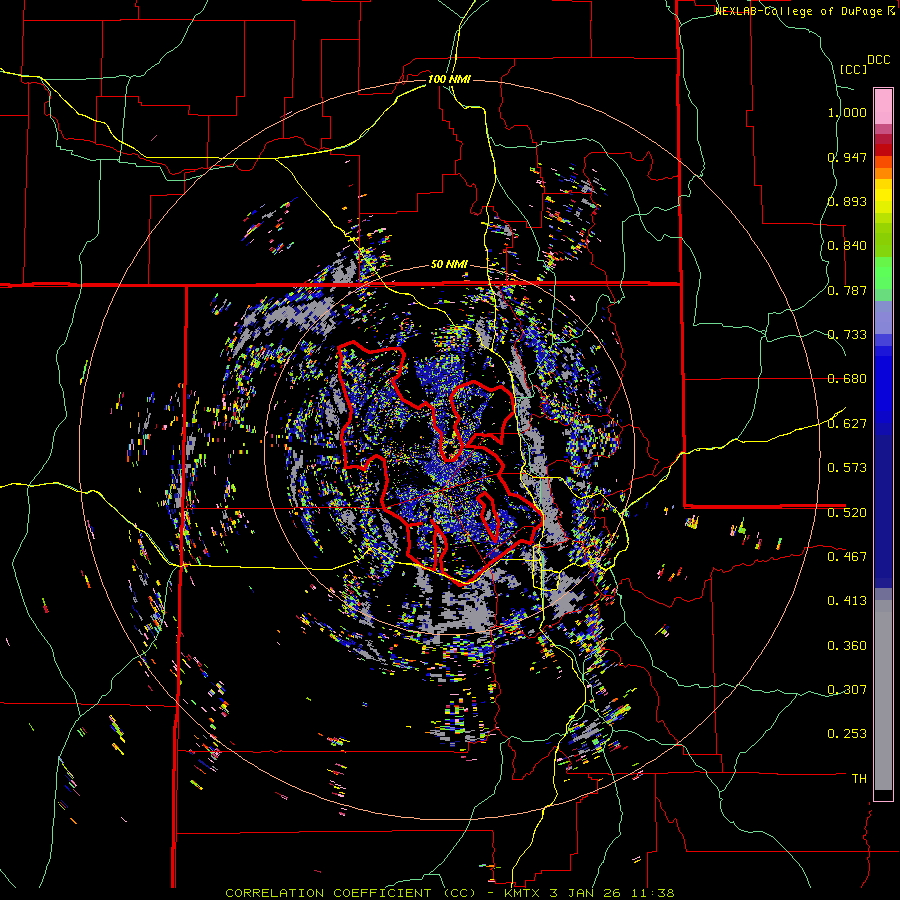
Task: Select the 0.627 scale value
Action: tap(847, 424)
